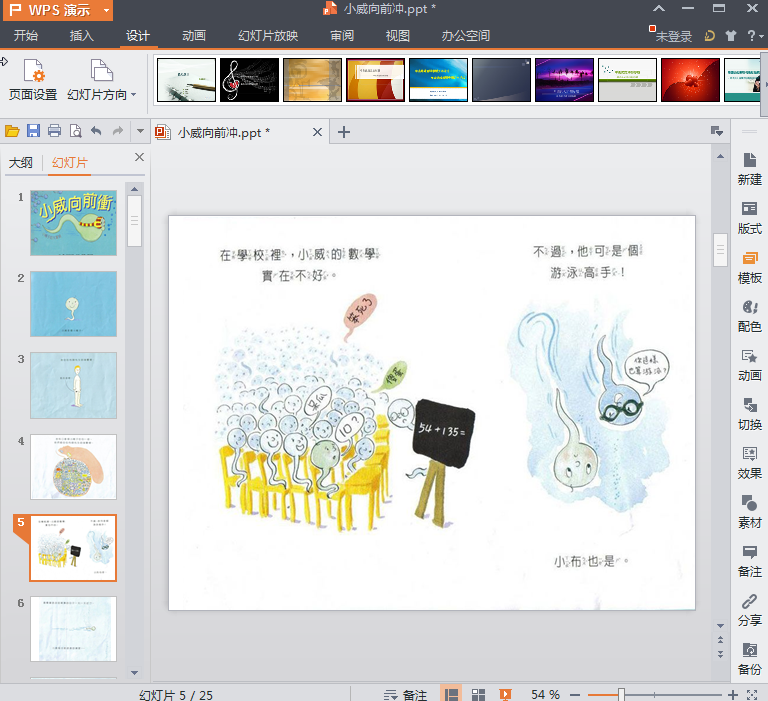Click the save floppy disk icon
The height and width of the screenshot is (701, 768).
click(x=33, y=131)
